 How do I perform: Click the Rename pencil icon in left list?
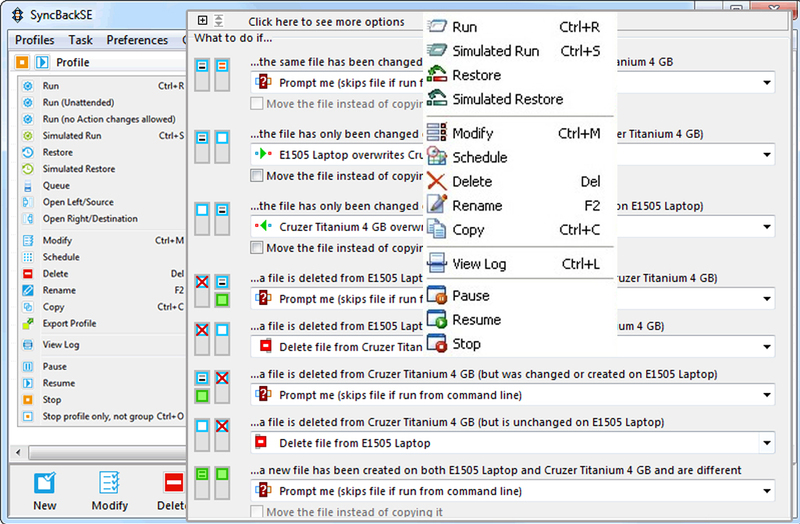click(x=28, y=290)
